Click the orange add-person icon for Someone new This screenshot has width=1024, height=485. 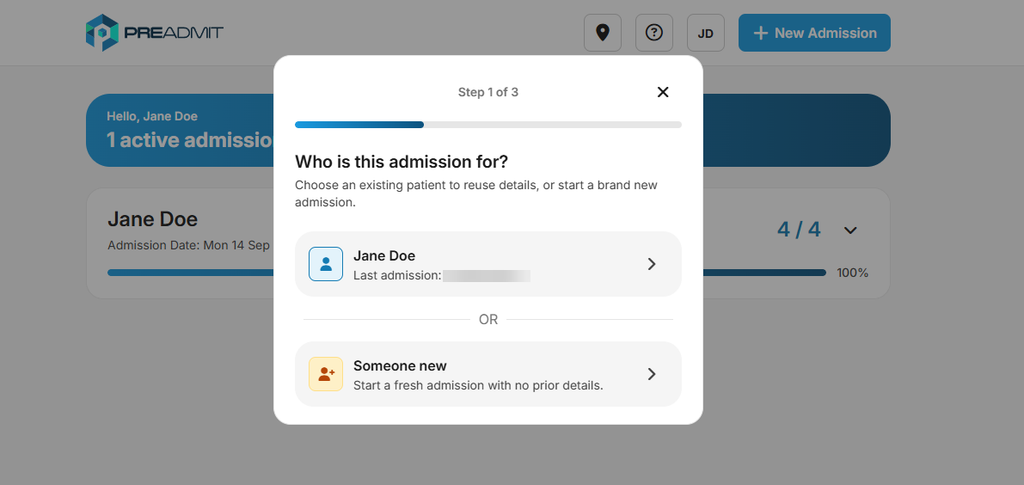coord(325,374)
